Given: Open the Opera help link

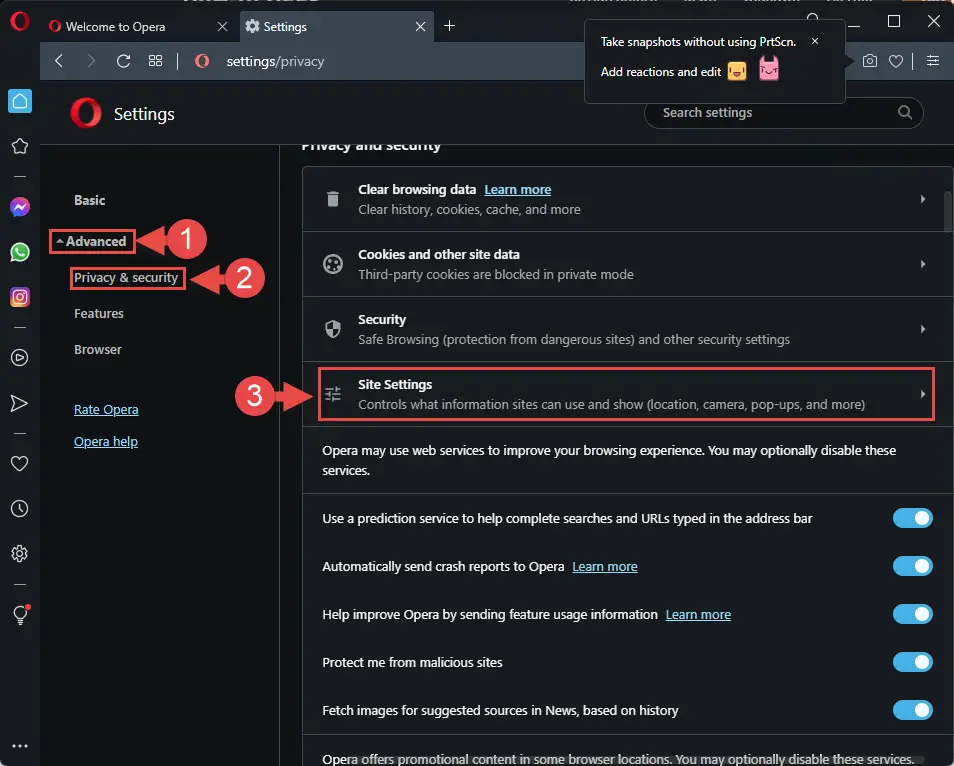Looking at the screenshot, I should pyautogui.click(x=106, y=442).
